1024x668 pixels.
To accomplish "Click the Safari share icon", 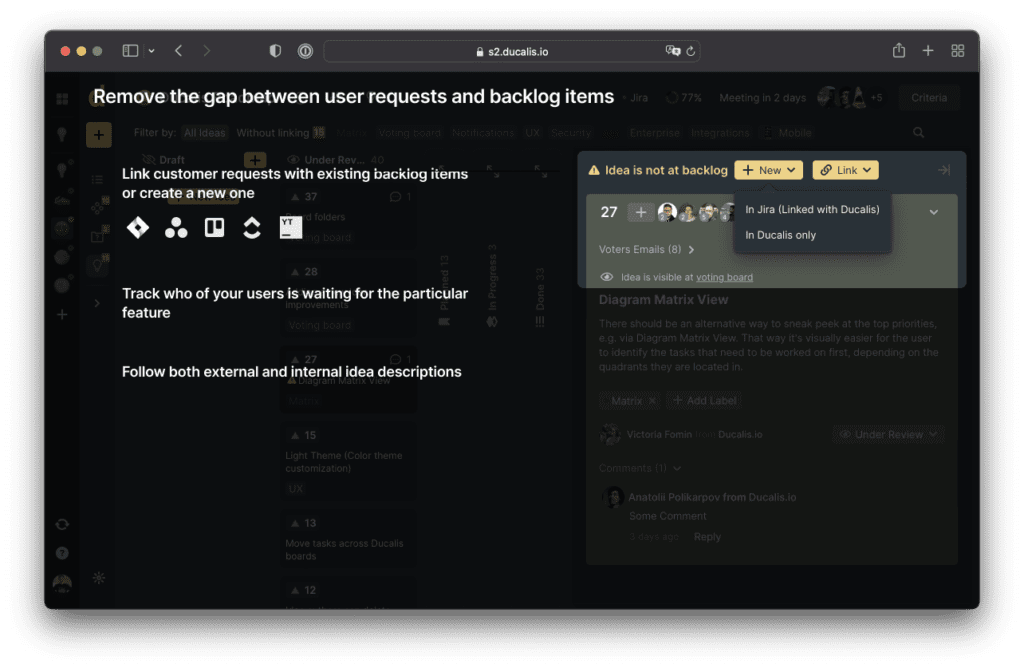I will (x=899, y=51).
